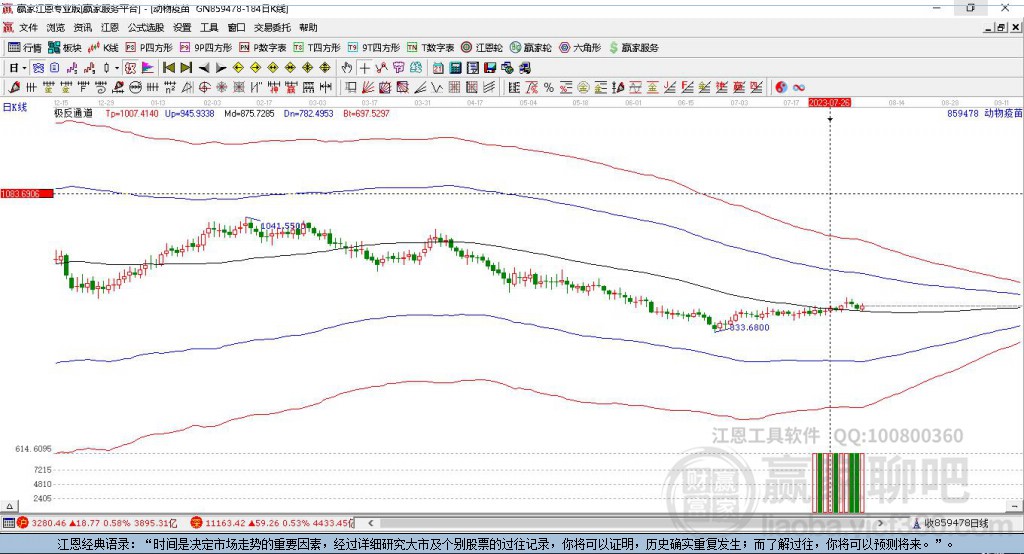Screen dimensions: 1024x554
Task: Toggle the 极反 indicator button
Action: (x=131, y=68)
